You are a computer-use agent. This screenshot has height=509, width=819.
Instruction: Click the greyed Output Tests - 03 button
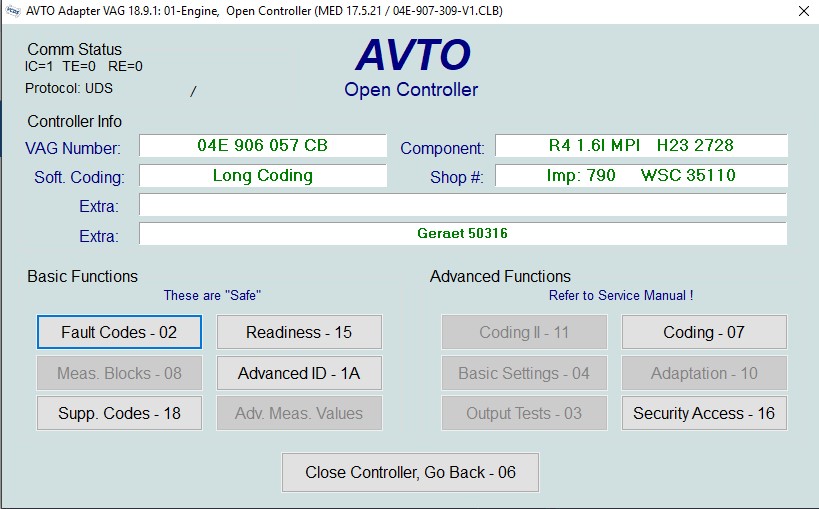pyautogui.click(x=524, y=413)
